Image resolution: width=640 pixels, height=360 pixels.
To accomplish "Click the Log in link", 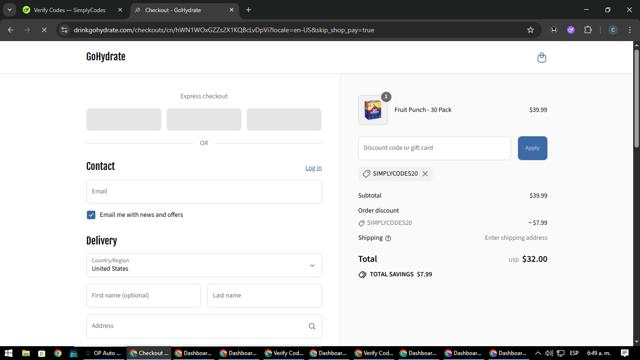I will (x=313, y=168).
